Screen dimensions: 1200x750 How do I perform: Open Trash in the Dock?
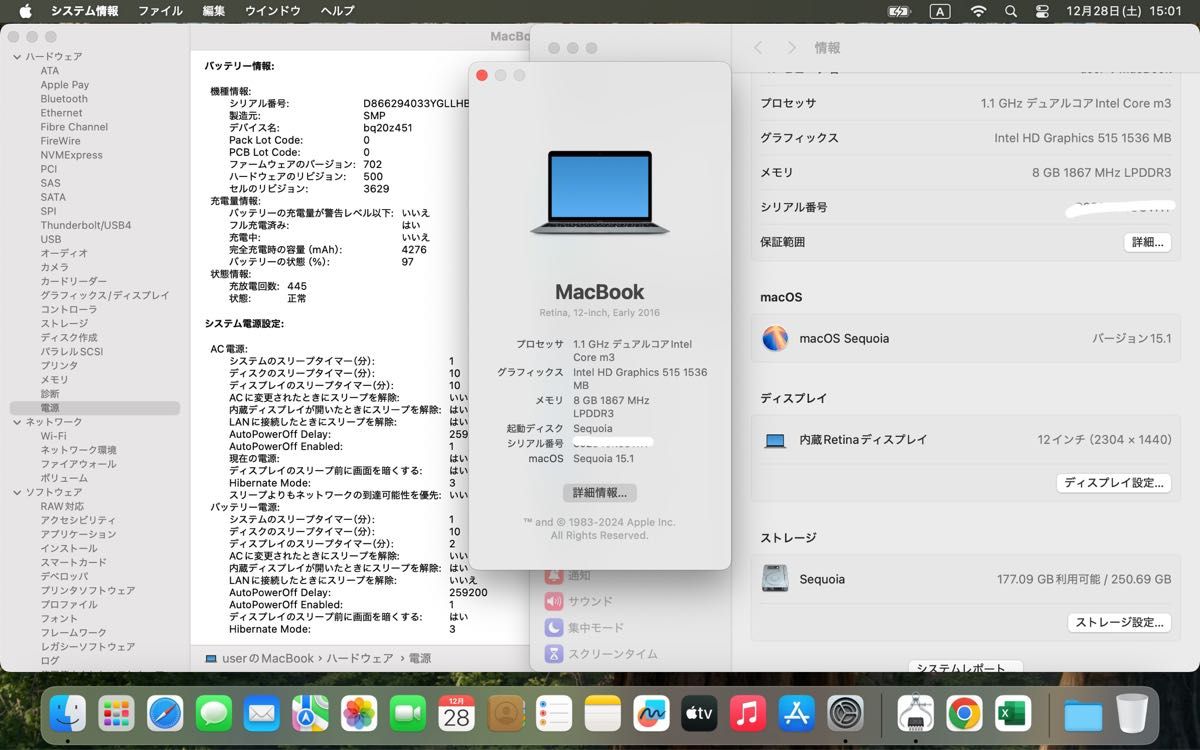pos(1132,713)
